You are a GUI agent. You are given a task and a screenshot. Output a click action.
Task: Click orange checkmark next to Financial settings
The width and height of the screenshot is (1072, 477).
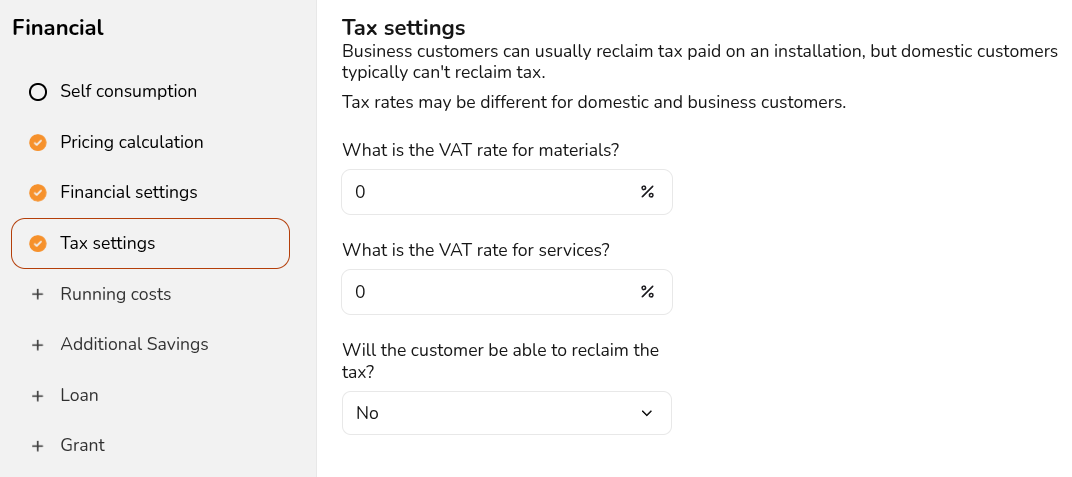click(x=38, y=193)
